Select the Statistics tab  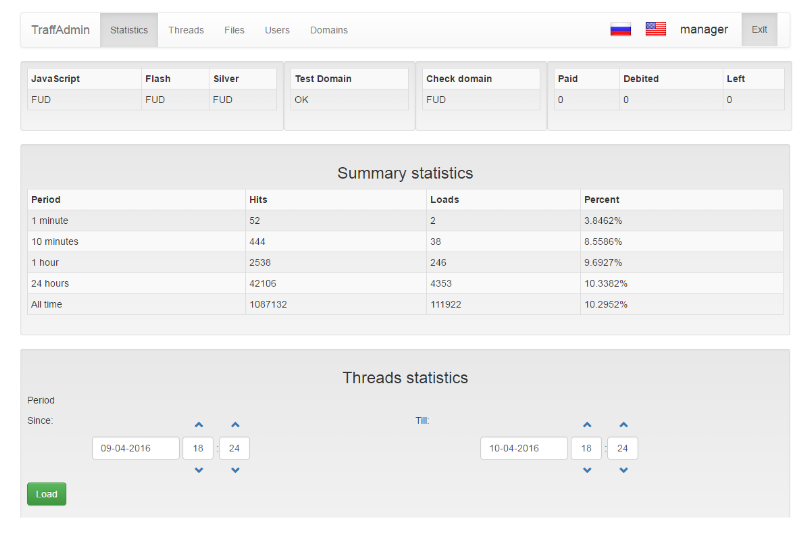129,30
